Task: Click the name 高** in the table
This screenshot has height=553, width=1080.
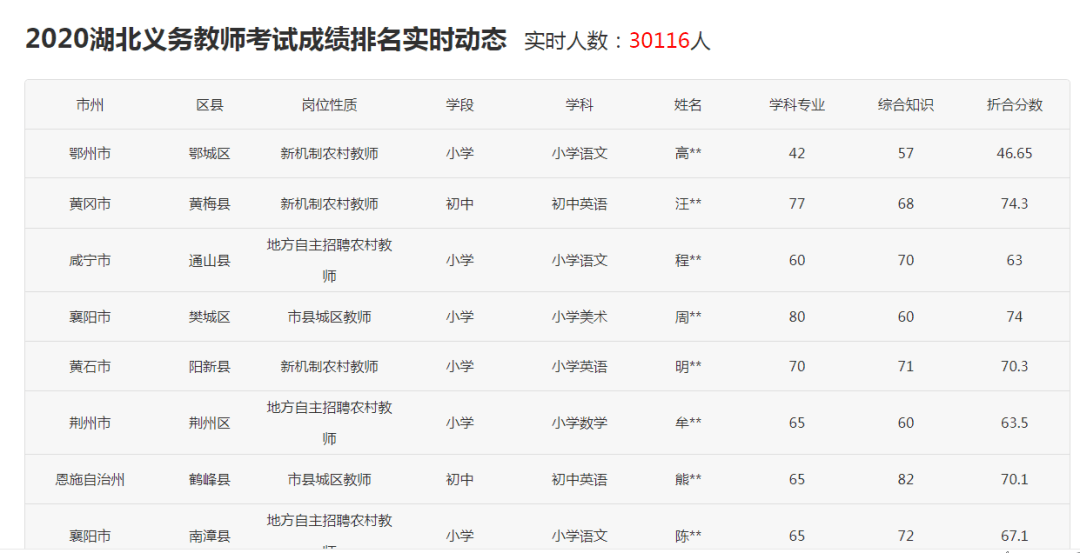Action: tap(688, 154)
